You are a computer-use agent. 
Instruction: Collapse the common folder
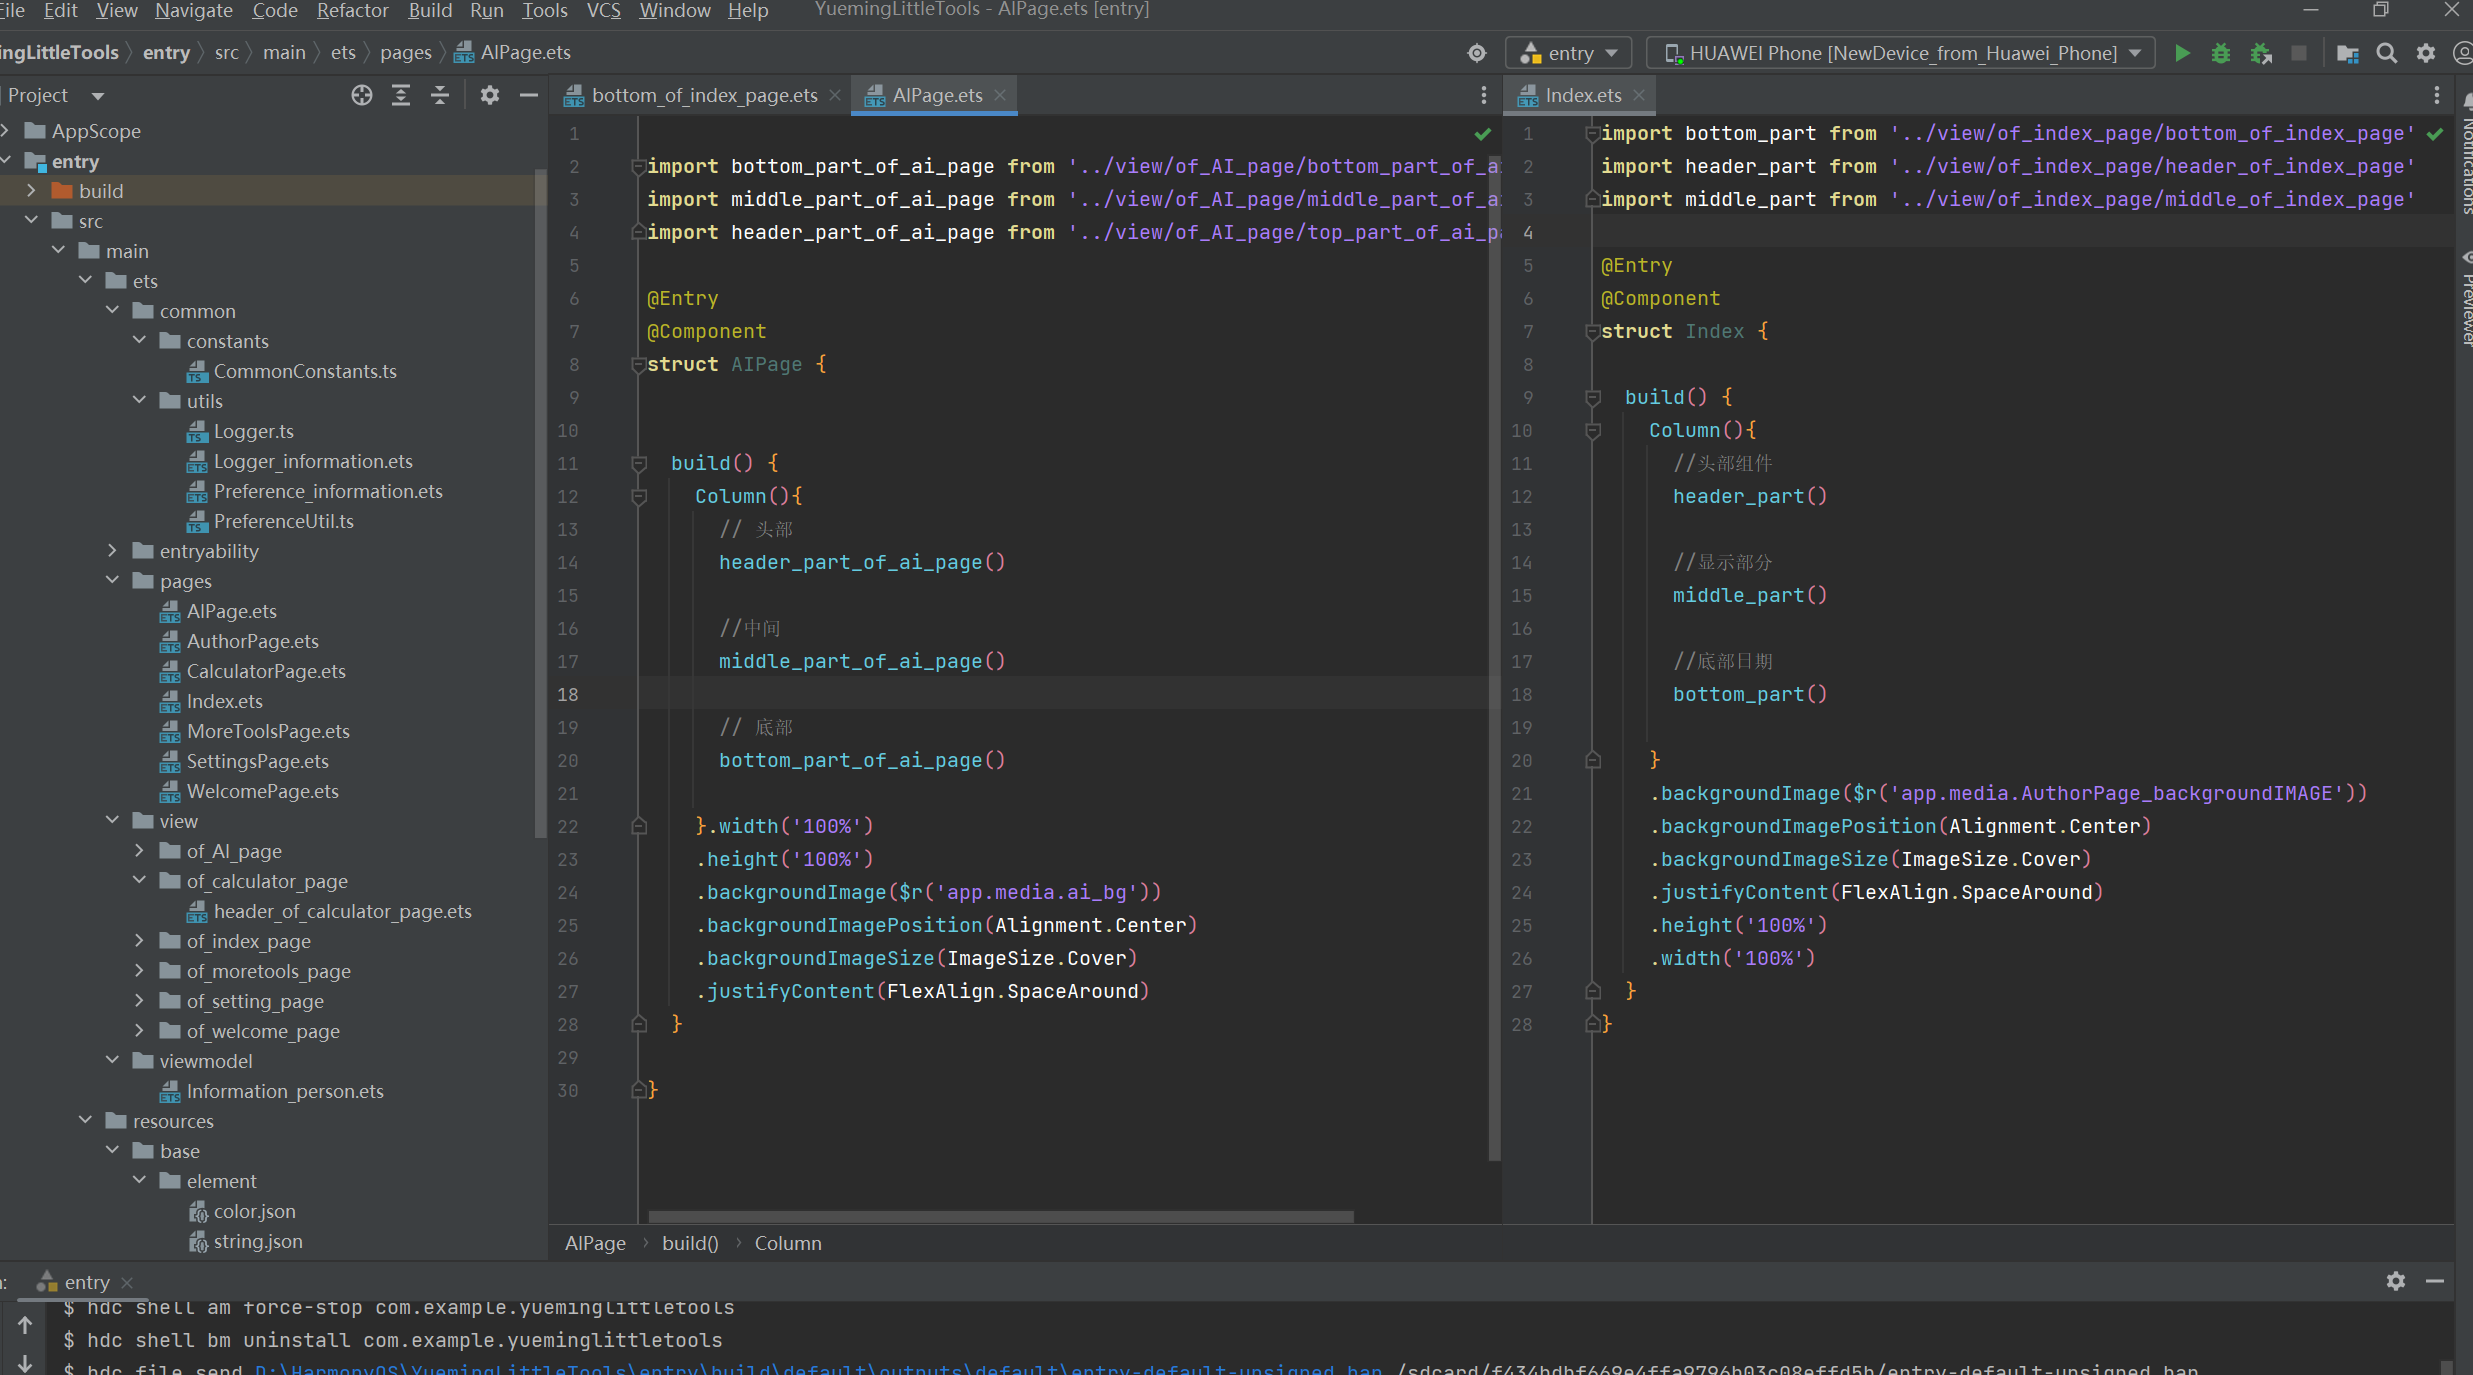[112, 310]
